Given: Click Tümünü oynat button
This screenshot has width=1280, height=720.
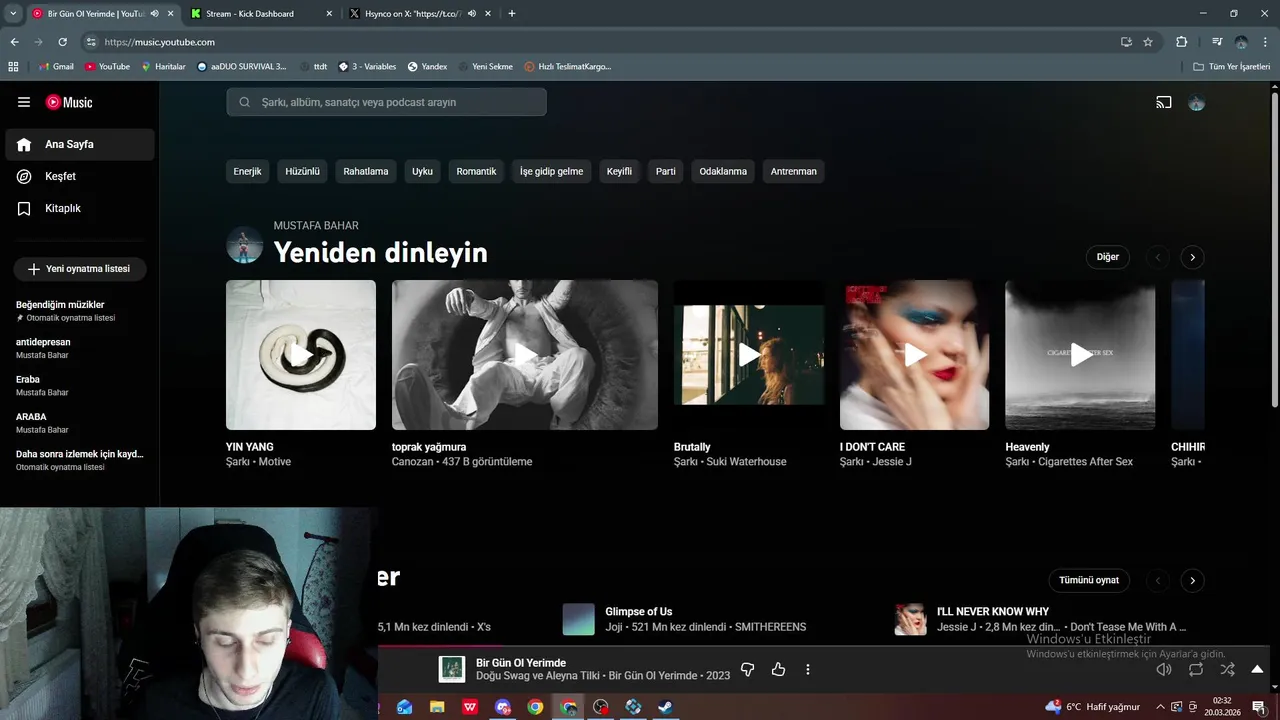Looking at the screenshot, I should pyautogui.click(x=1089, y=580).
